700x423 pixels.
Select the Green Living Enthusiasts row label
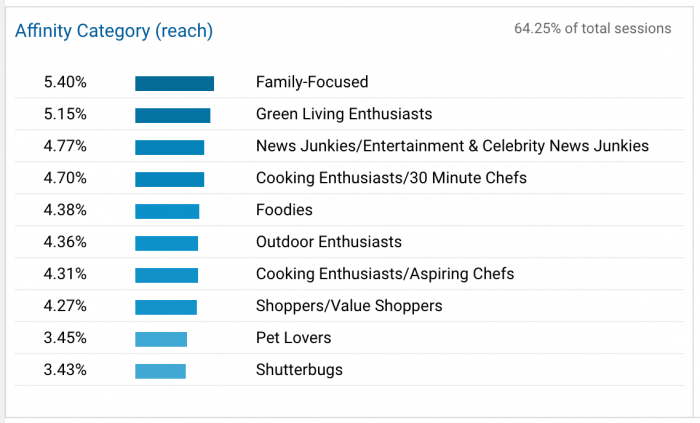[x=344, y=114]
